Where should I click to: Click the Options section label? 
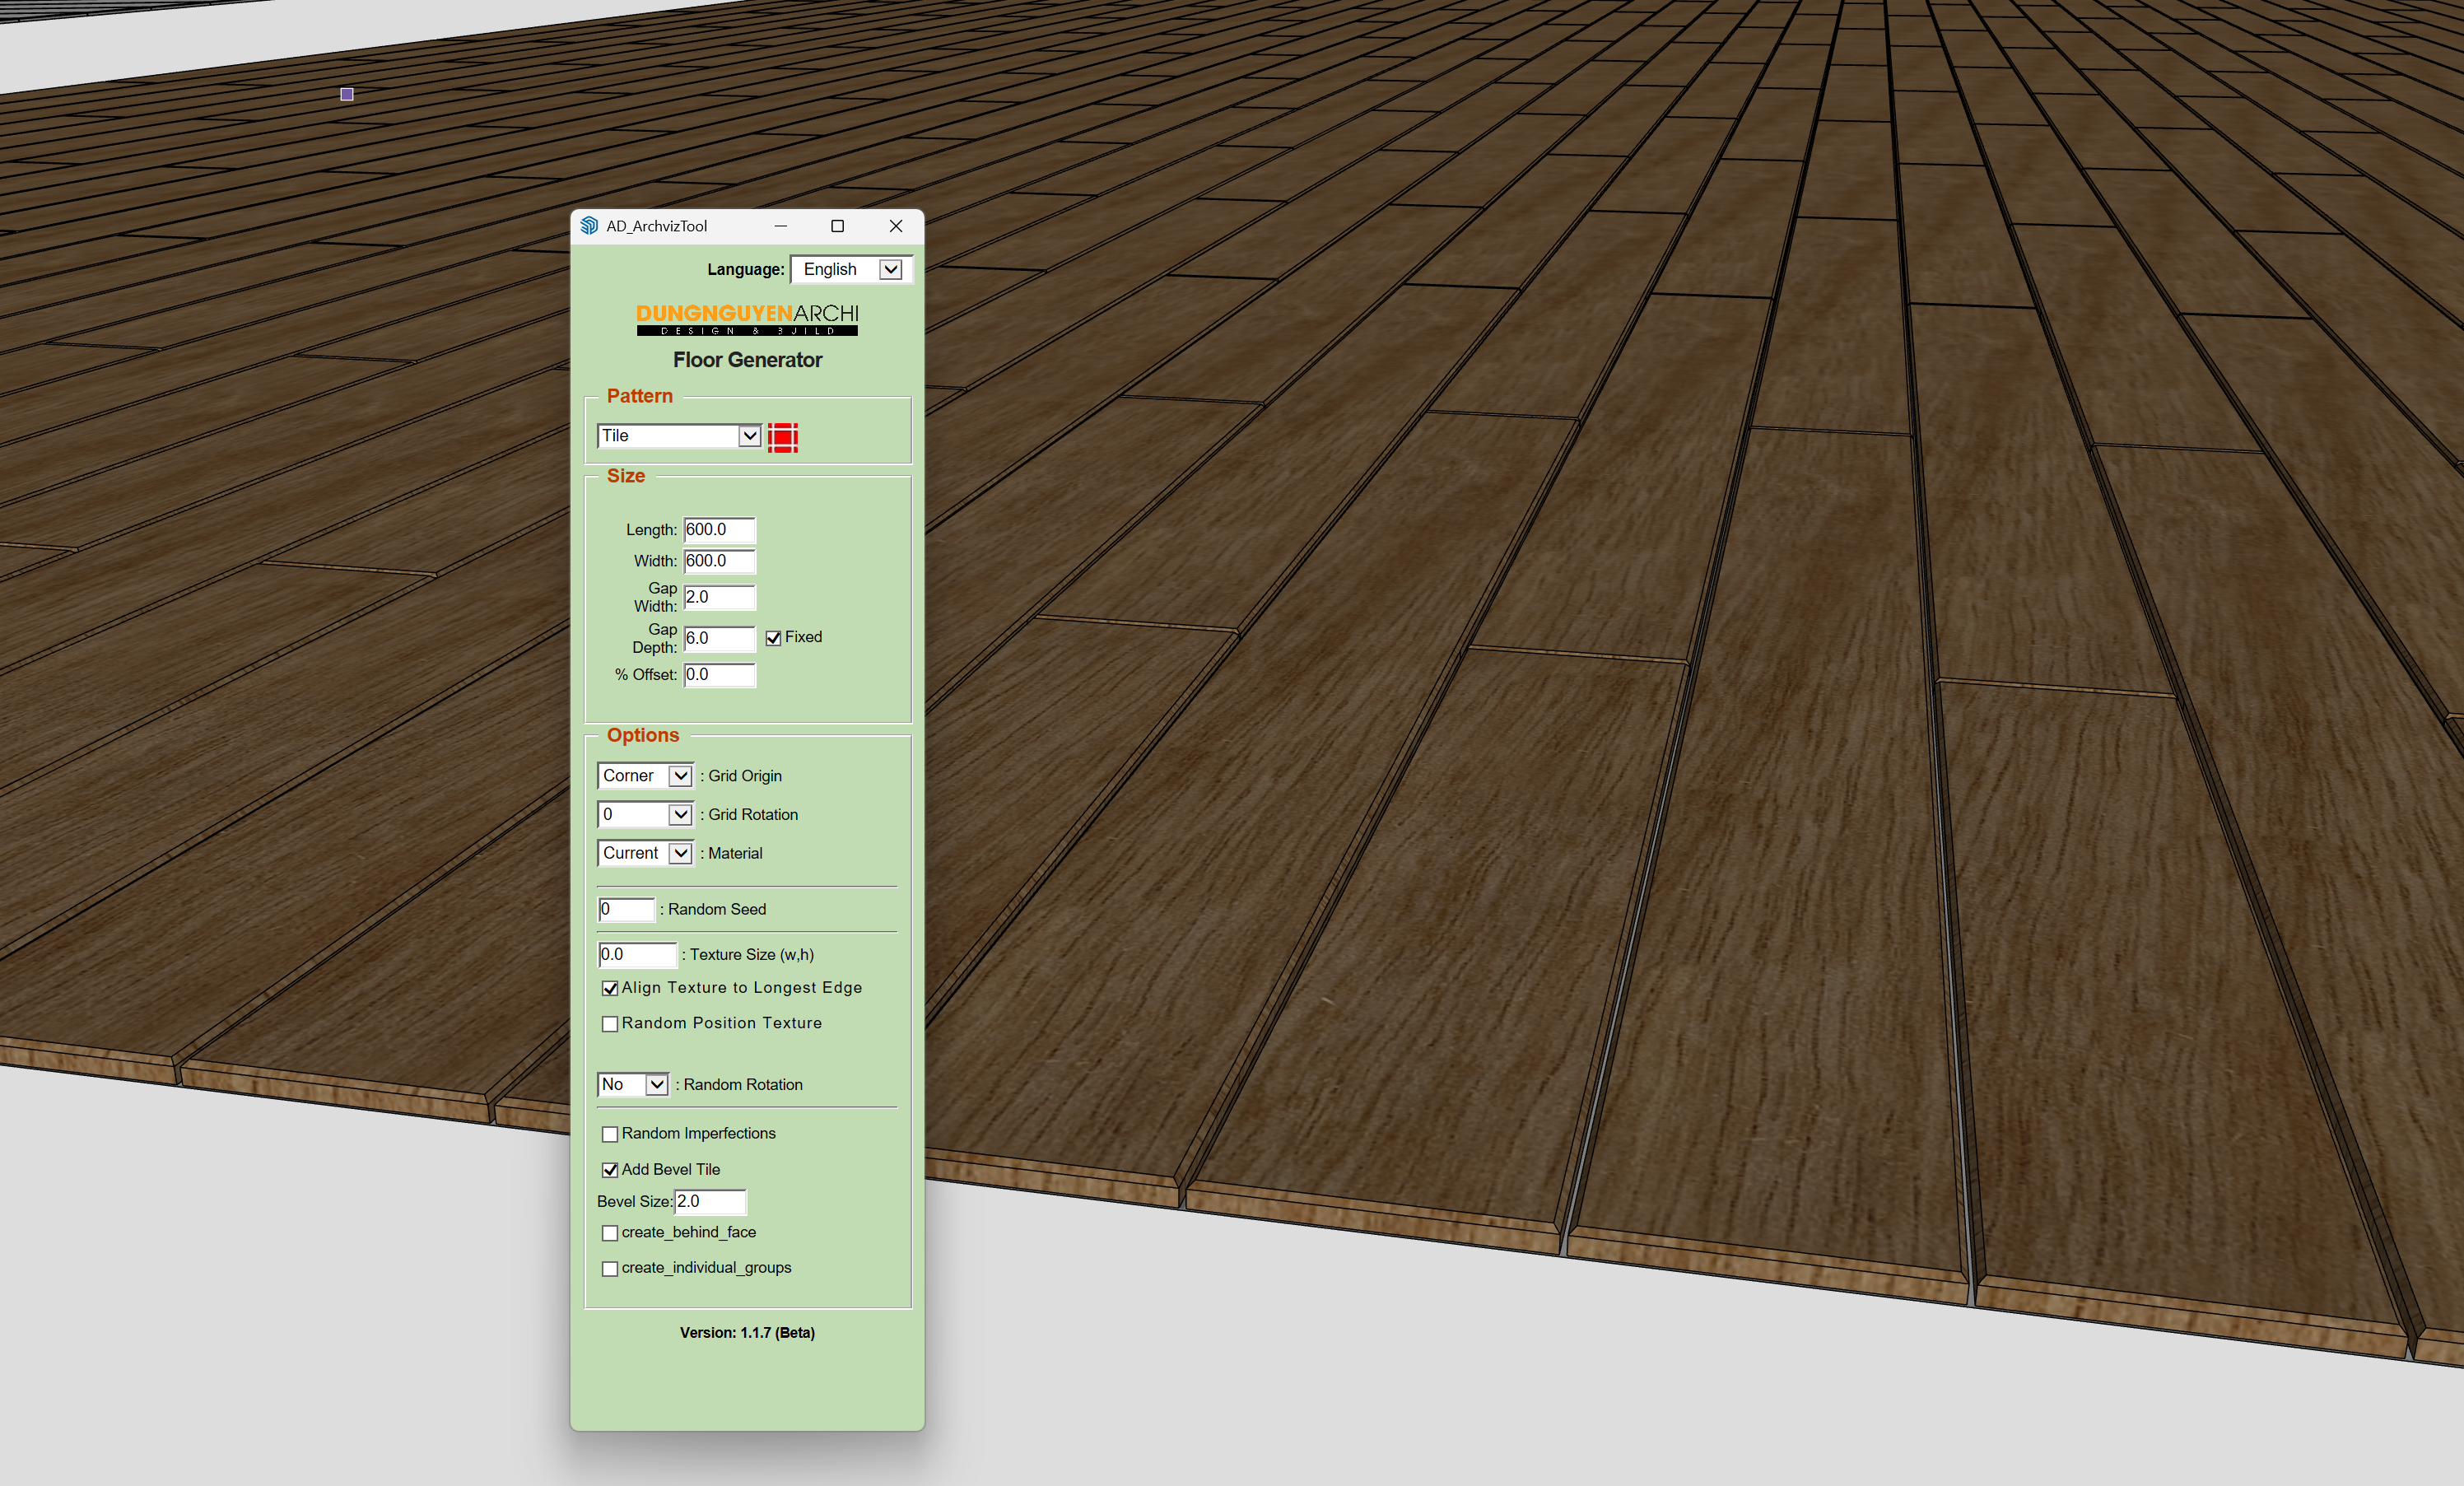coord(643,735)
